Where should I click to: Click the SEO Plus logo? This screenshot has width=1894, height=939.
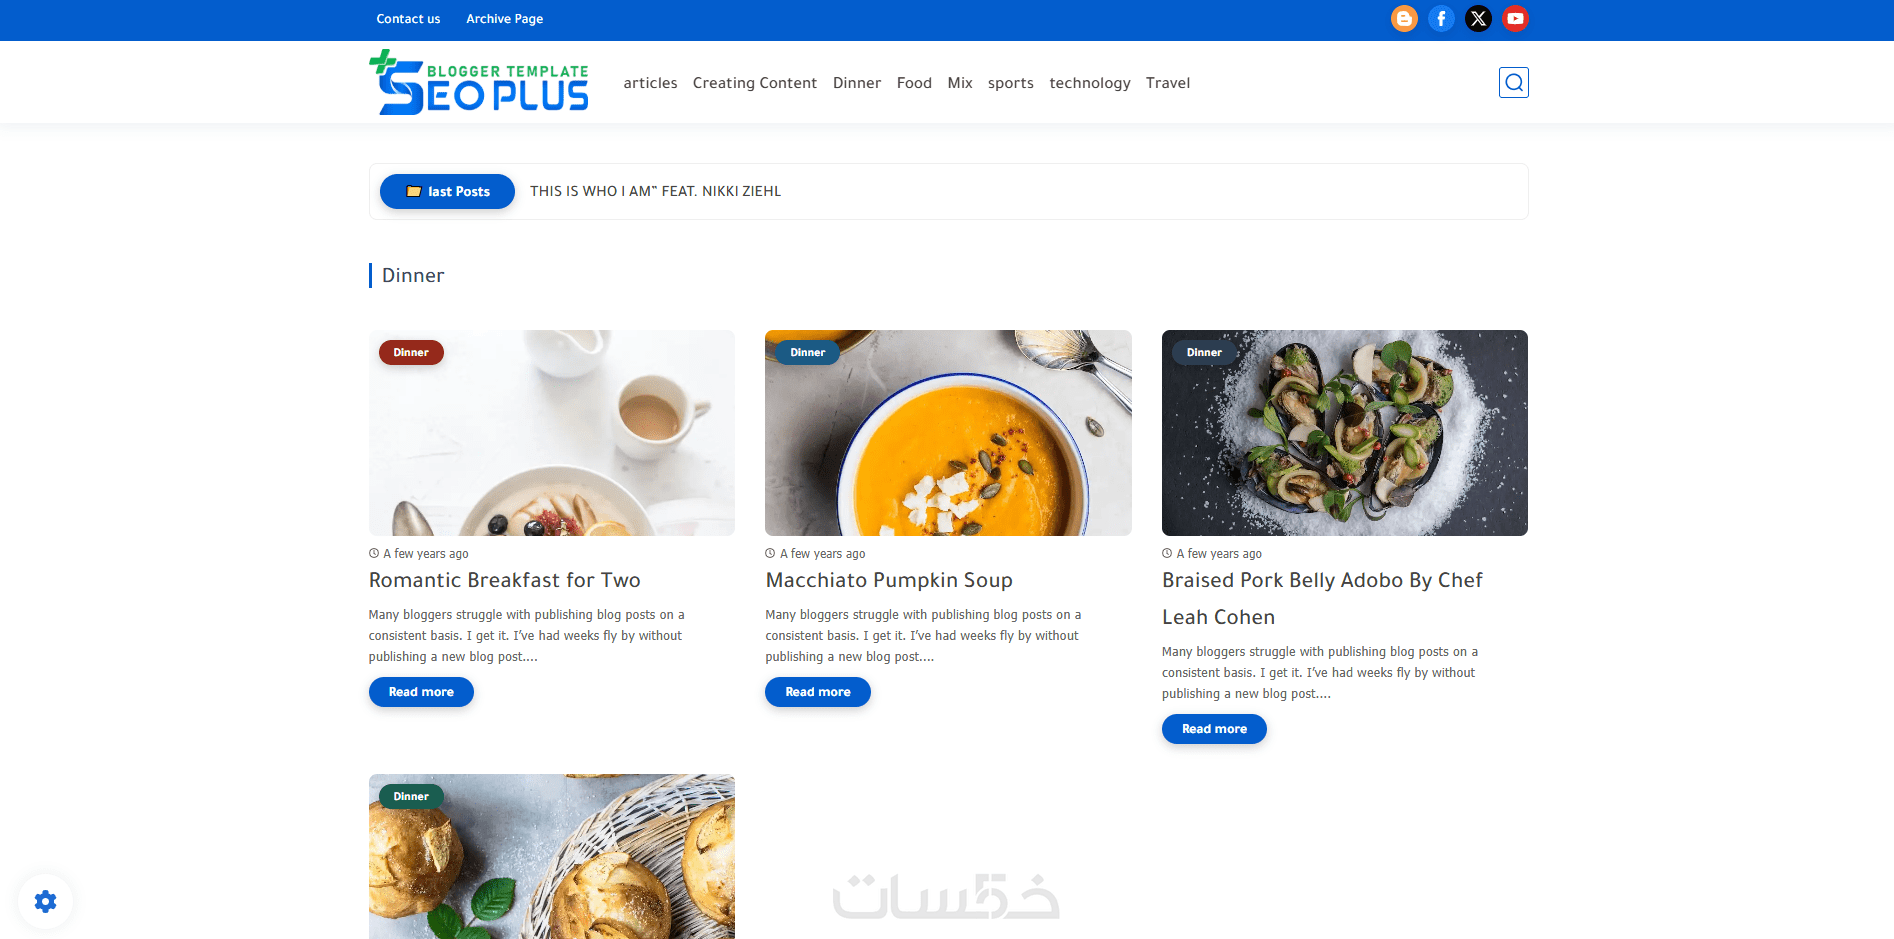click(479, 82)
